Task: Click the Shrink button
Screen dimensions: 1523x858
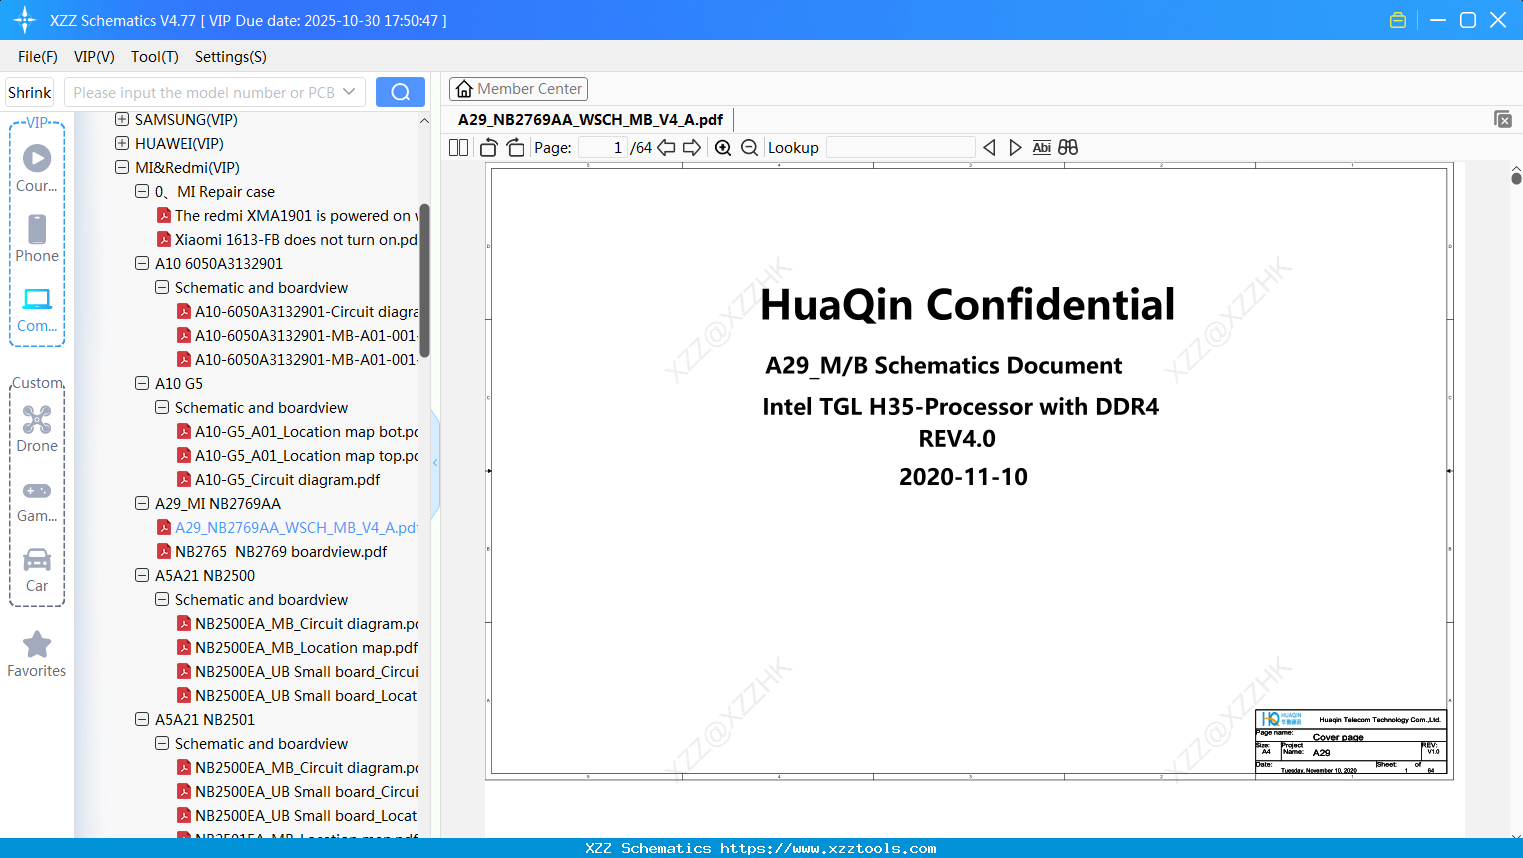Action: click(x=30, y=92)
